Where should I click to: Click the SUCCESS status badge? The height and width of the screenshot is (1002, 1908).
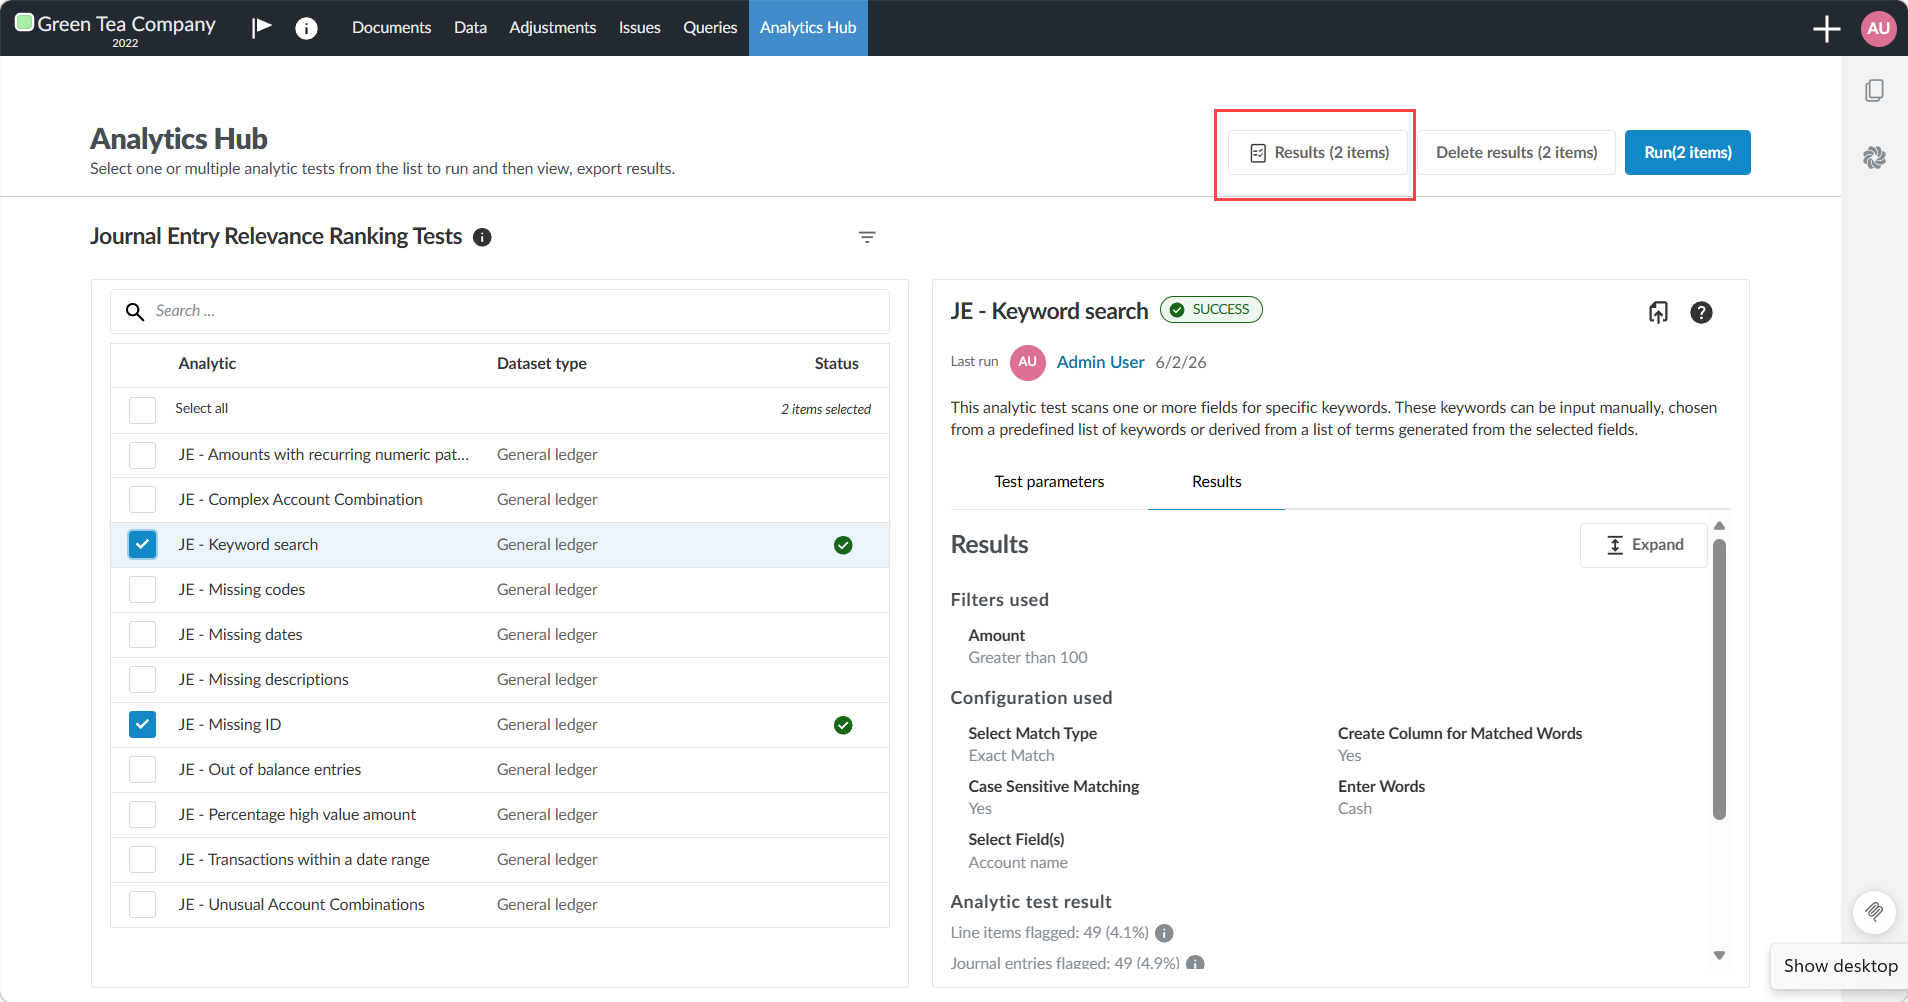point(1211,310)
